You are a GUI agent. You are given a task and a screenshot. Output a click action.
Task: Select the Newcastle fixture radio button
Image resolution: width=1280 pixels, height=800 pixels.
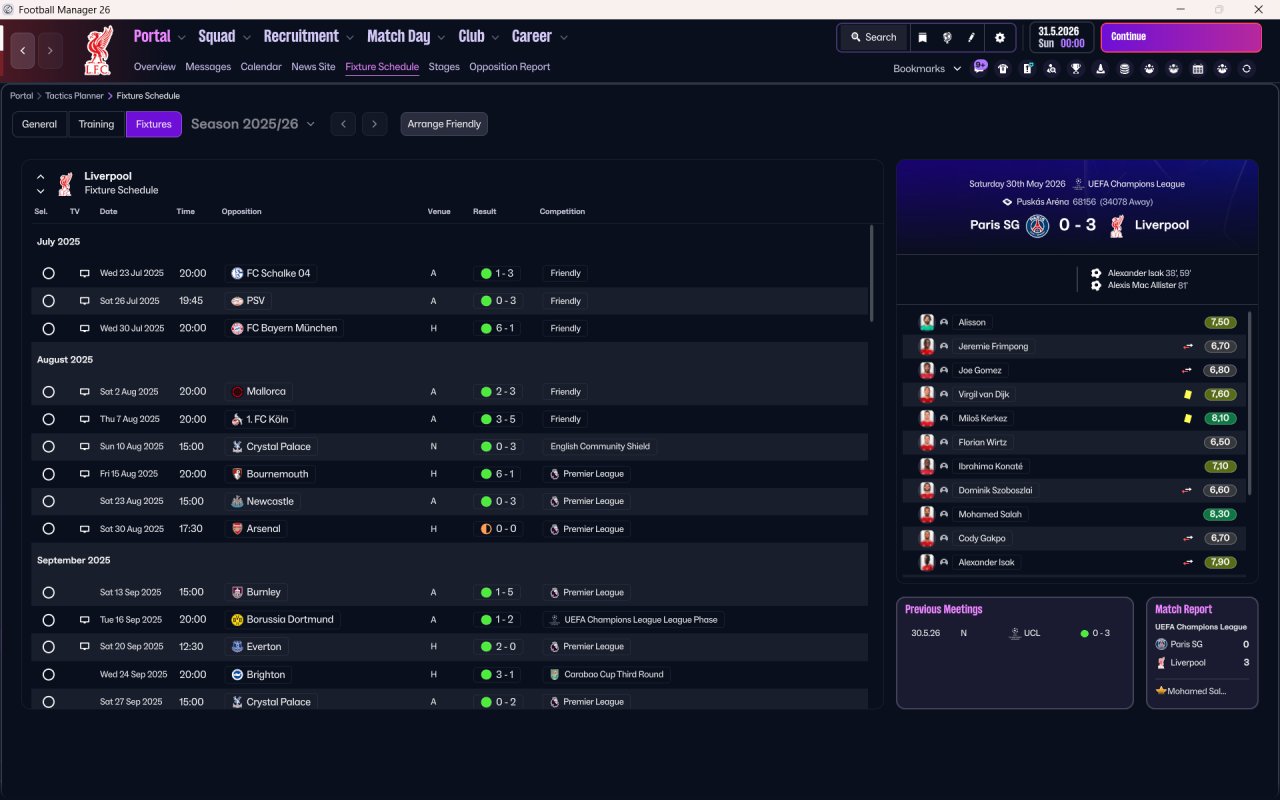coord(48,501)
